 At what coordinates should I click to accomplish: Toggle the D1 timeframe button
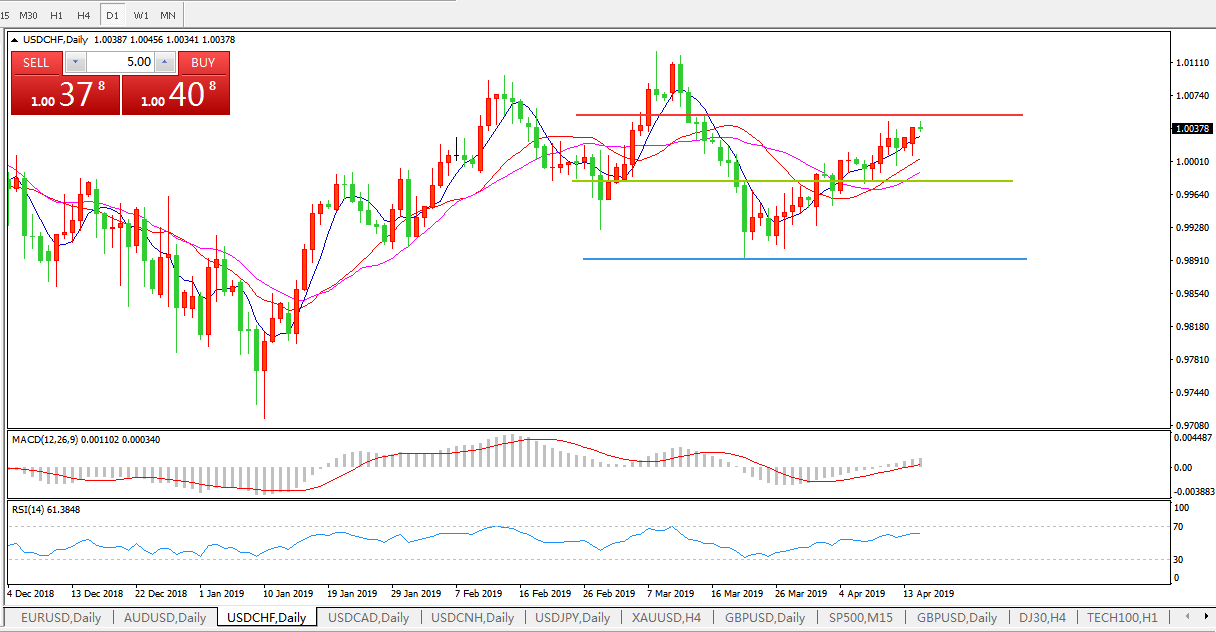click(x=113, y=15)
